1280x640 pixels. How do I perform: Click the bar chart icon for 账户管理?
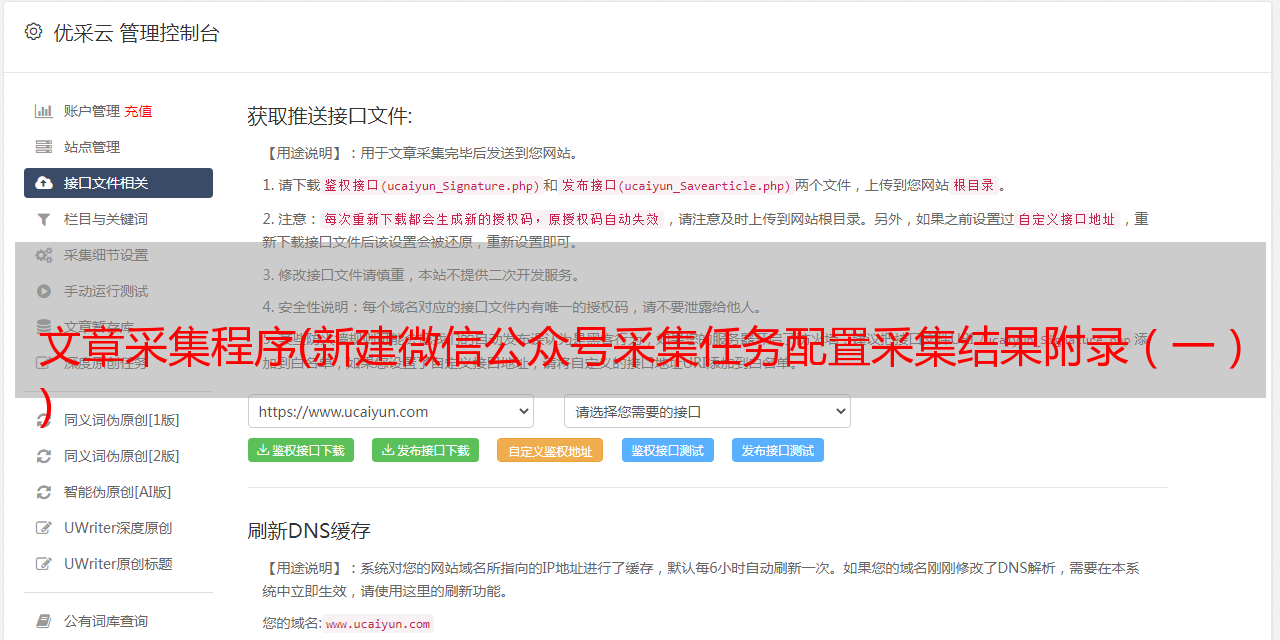(44, 111)
